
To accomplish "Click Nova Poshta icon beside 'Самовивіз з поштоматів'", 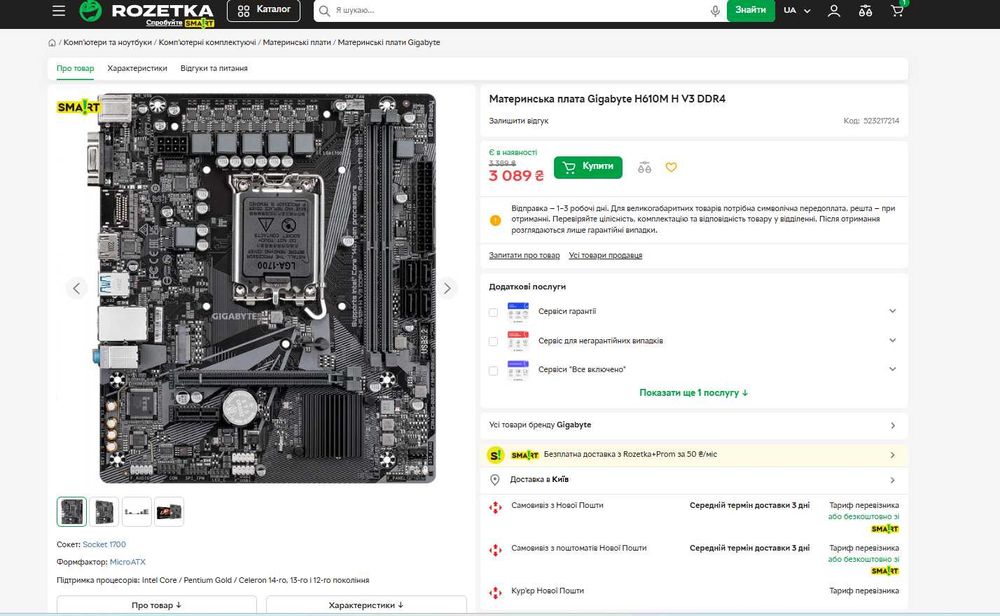I will click(496, 550).
